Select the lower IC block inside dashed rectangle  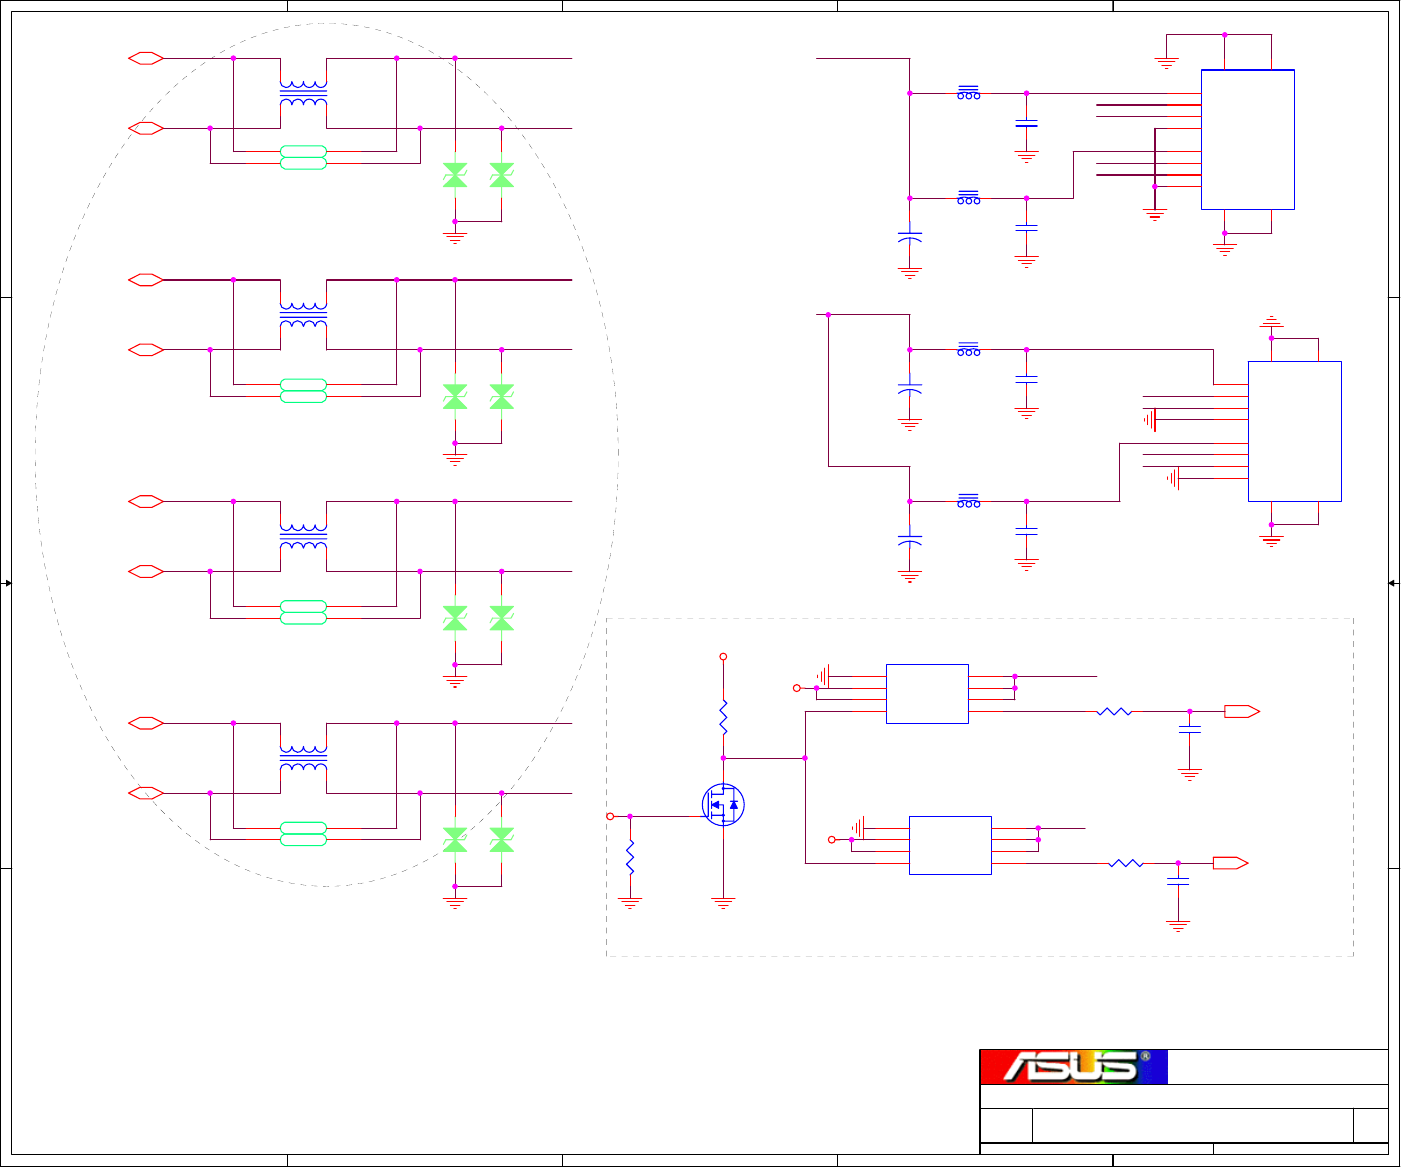coord(950,845)
